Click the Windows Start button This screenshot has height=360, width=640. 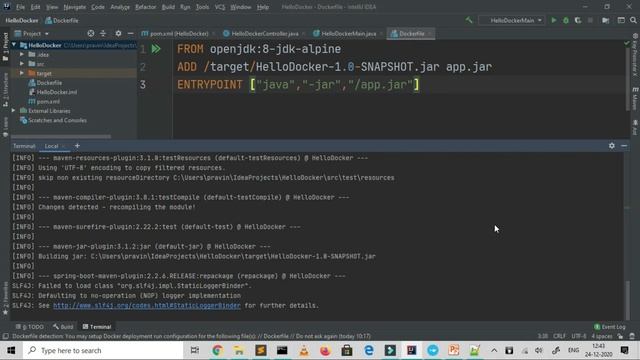(11, 350)
